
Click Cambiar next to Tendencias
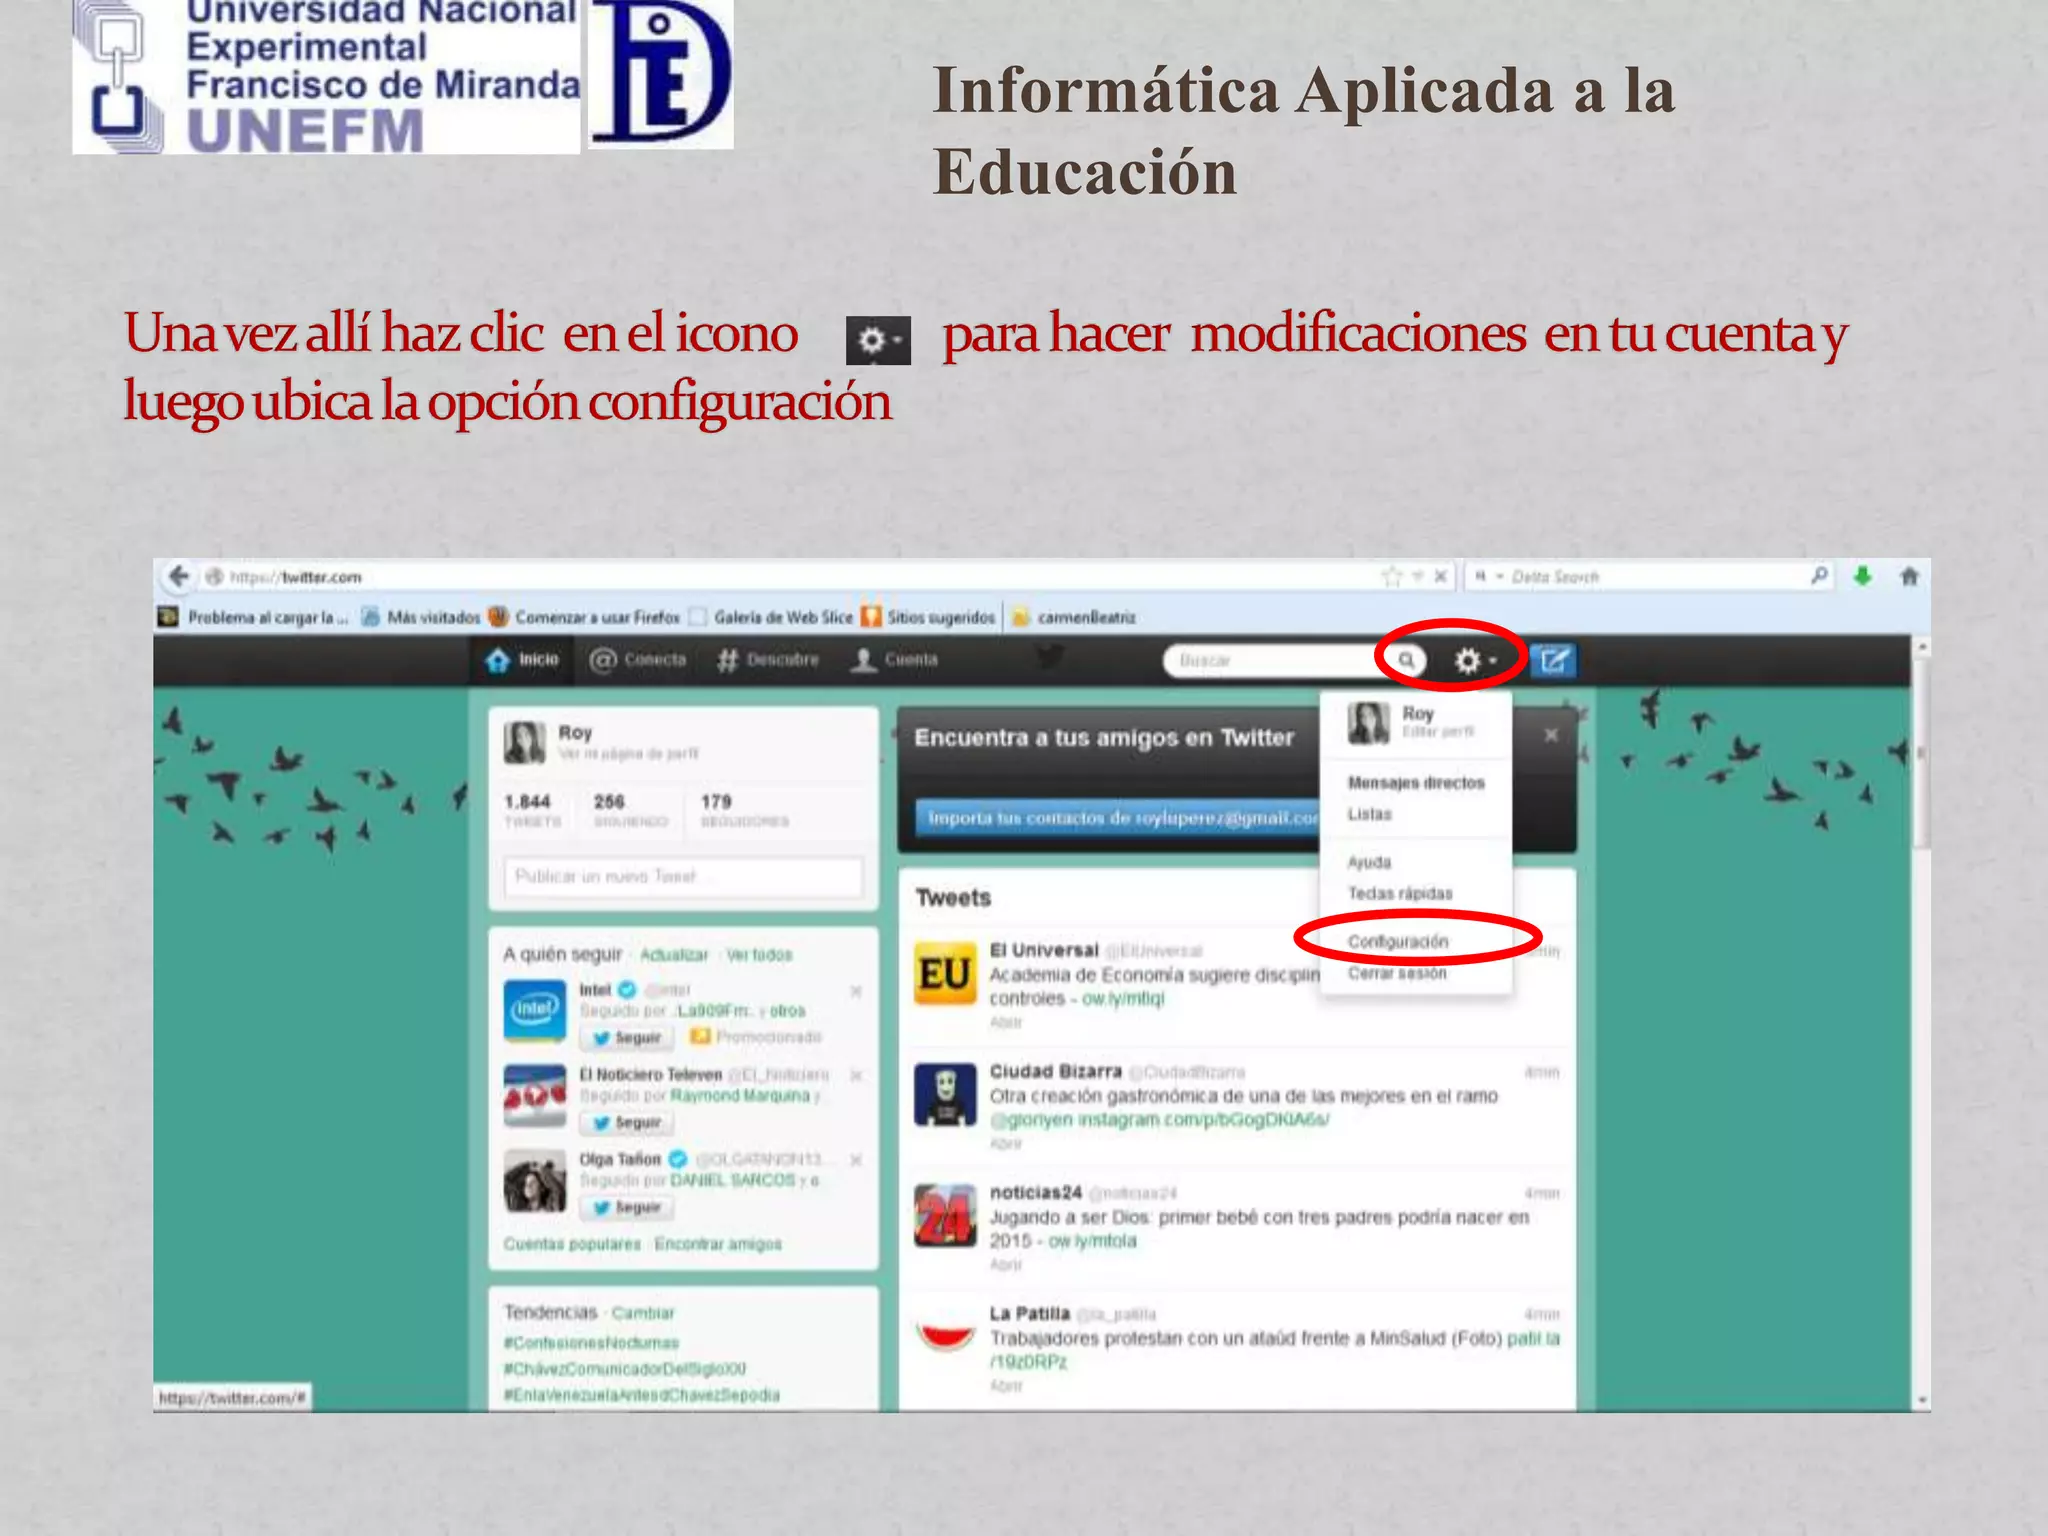643,1313
